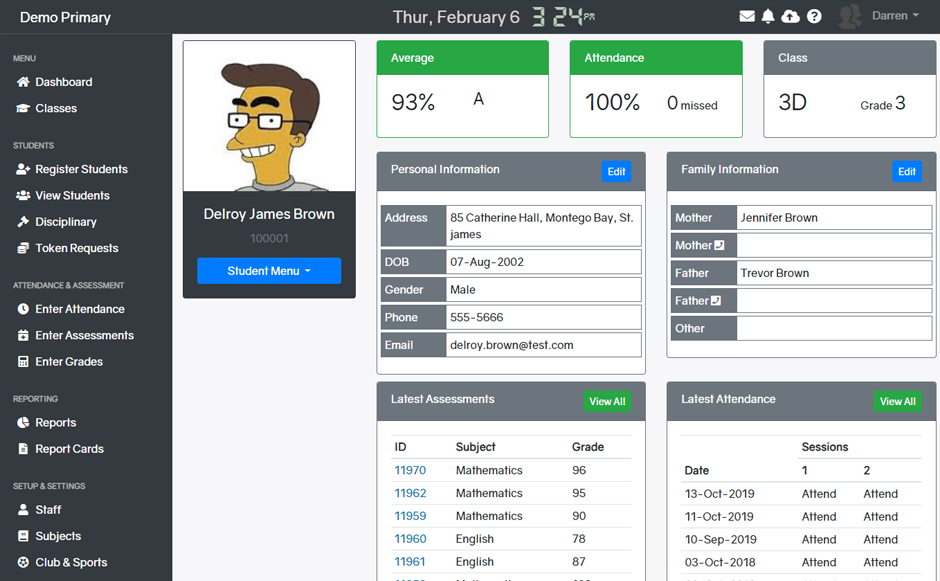Click Delroy's student profile photo
The image size is (940, 581).
(x=269, y=116)
